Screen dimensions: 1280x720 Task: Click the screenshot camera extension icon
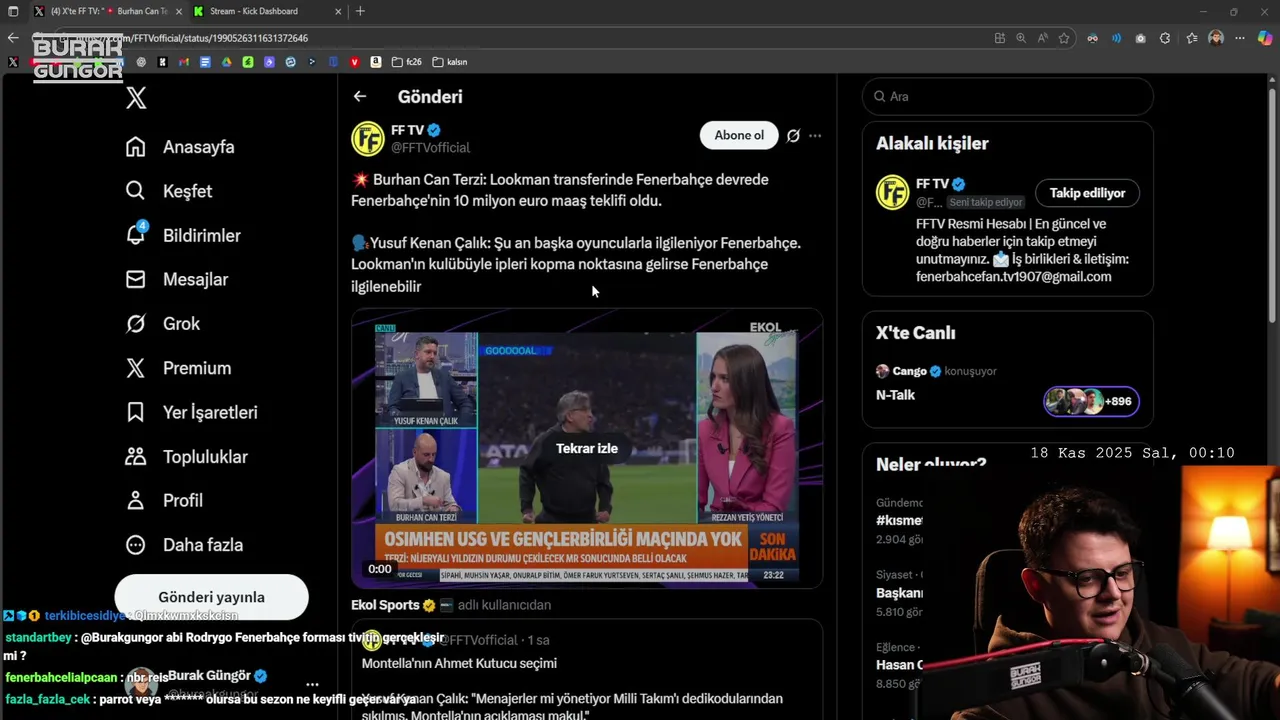(x=1141, y=38)
